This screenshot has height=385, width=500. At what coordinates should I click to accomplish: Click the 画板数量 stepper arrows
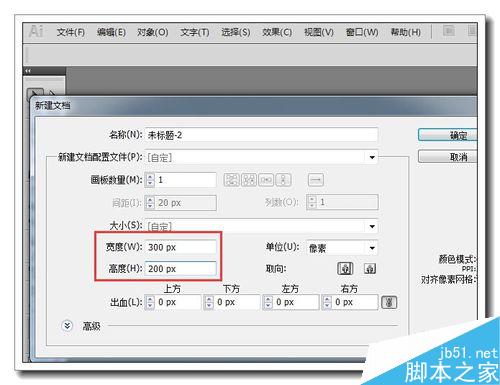(x=150, y=180)
